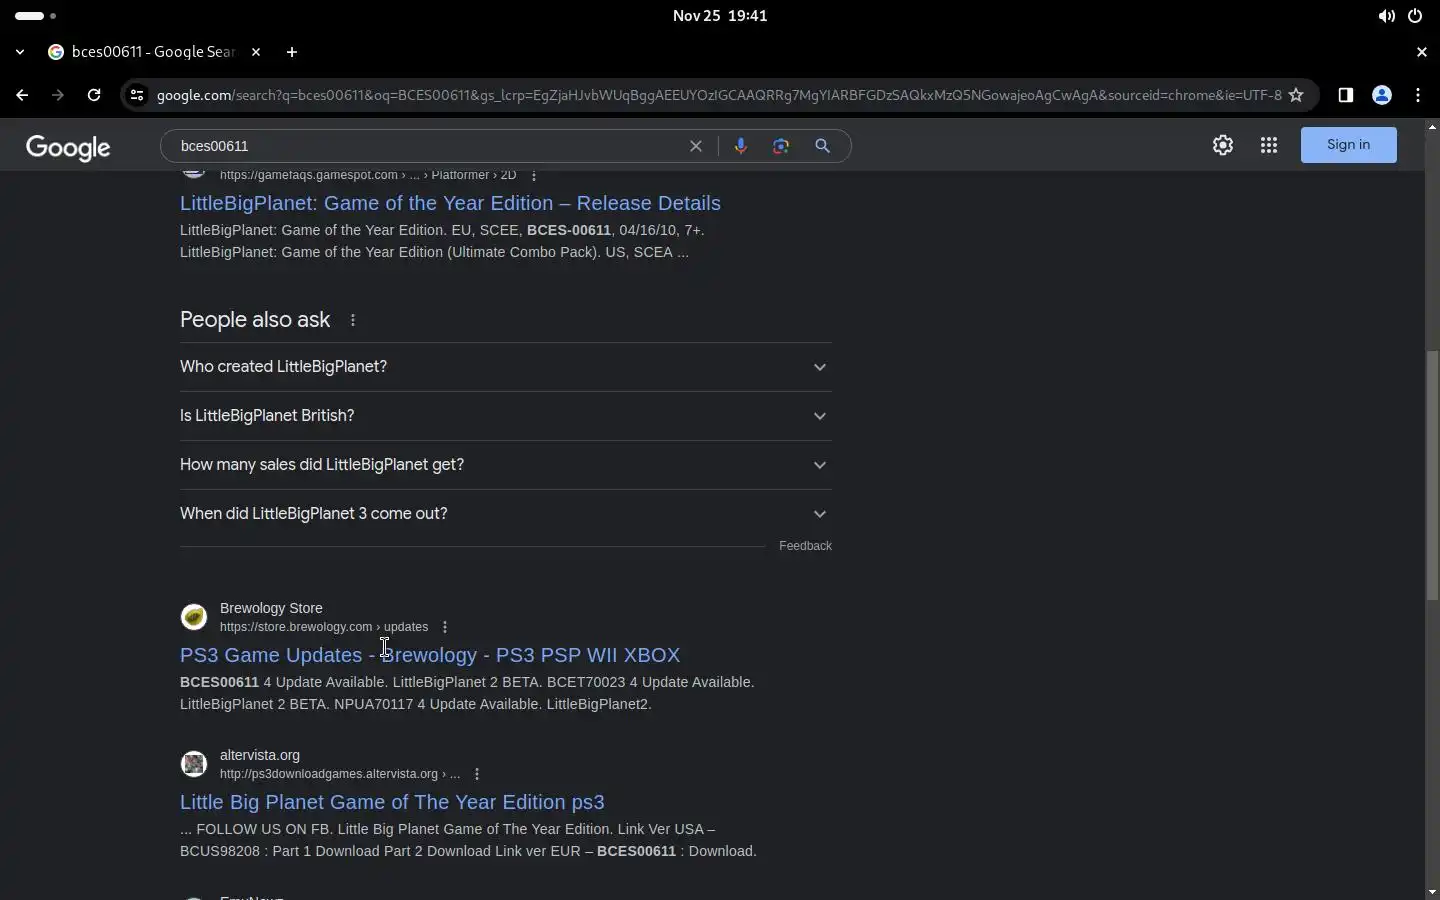Open the Chrome profile avatar
Screen dimensions: 1440x900
click(1382, 95)
